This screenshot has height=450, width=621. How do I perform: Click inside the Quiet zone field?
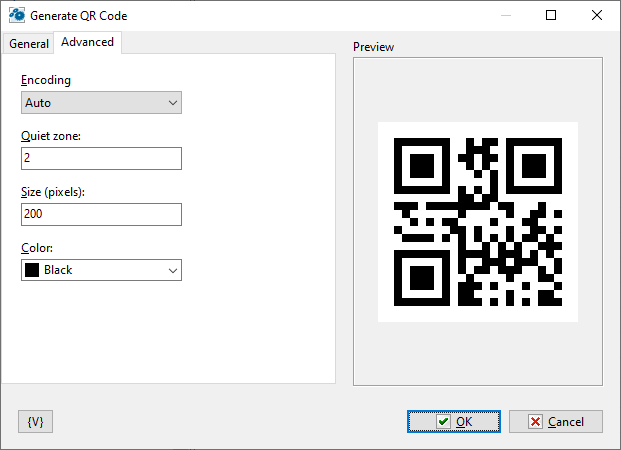(101, 158)
